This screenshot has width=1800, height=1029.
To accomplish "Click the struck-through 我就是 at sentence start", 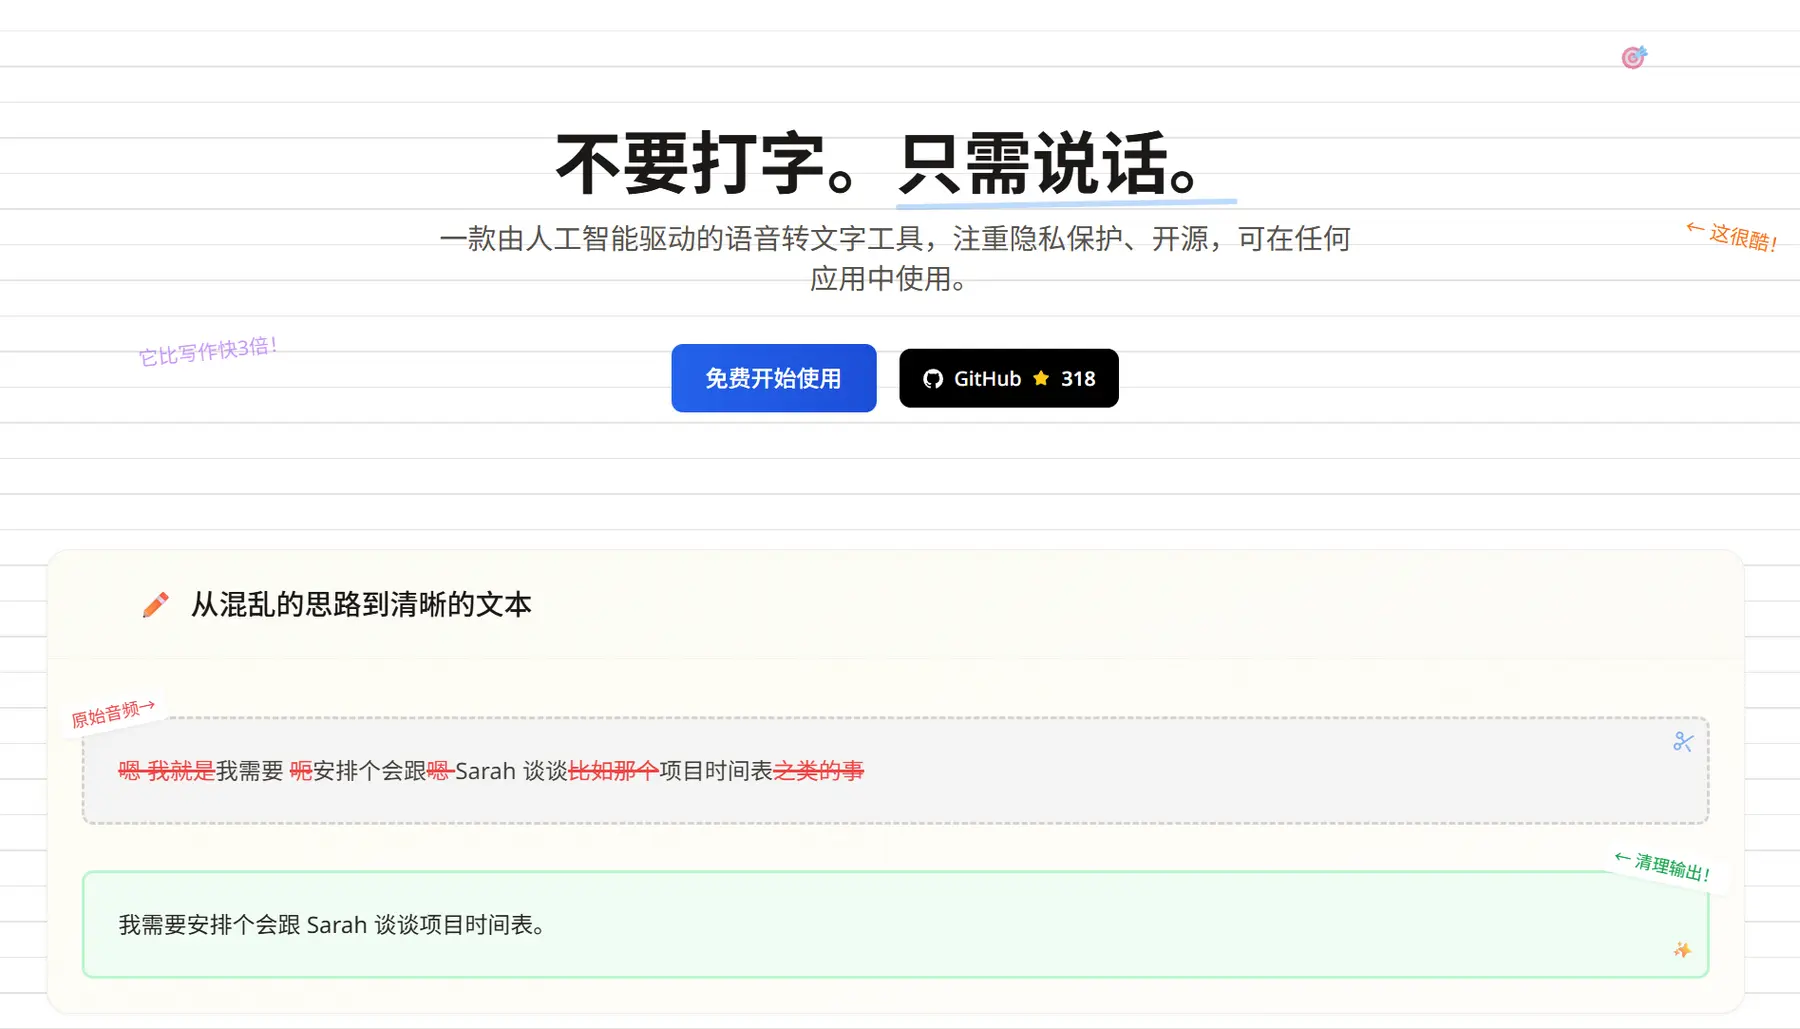I will pyautogui.click(x=181, y=771).
